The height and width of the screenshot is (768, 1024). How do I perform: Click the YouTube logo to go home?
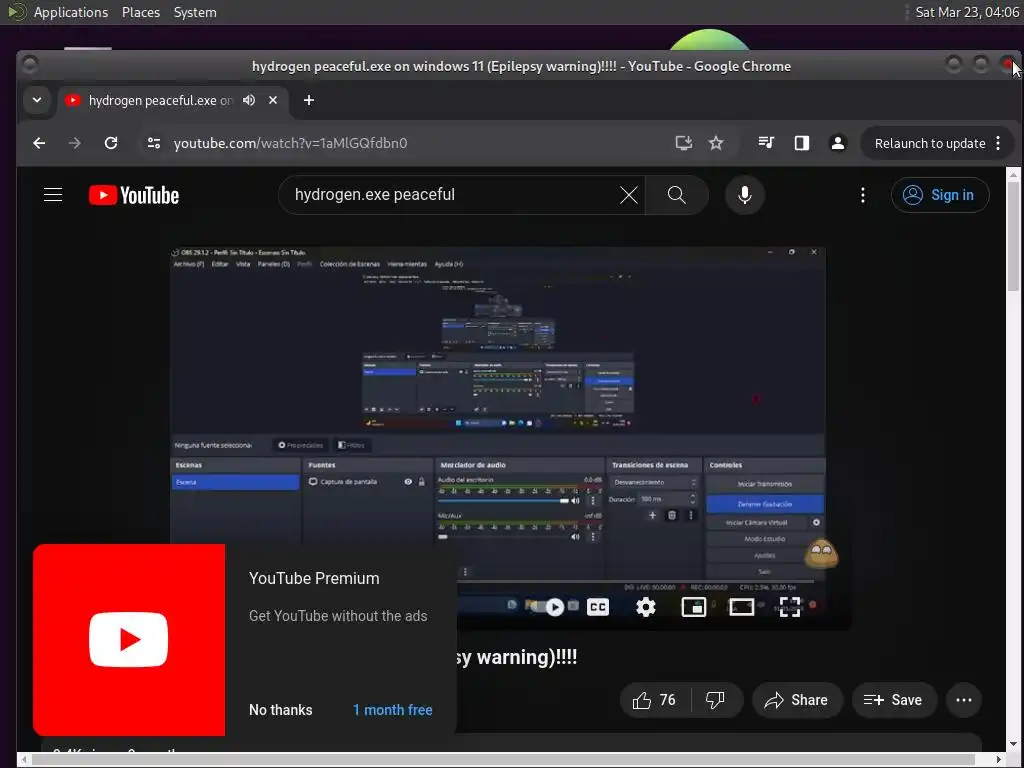(x=134, y=195)
